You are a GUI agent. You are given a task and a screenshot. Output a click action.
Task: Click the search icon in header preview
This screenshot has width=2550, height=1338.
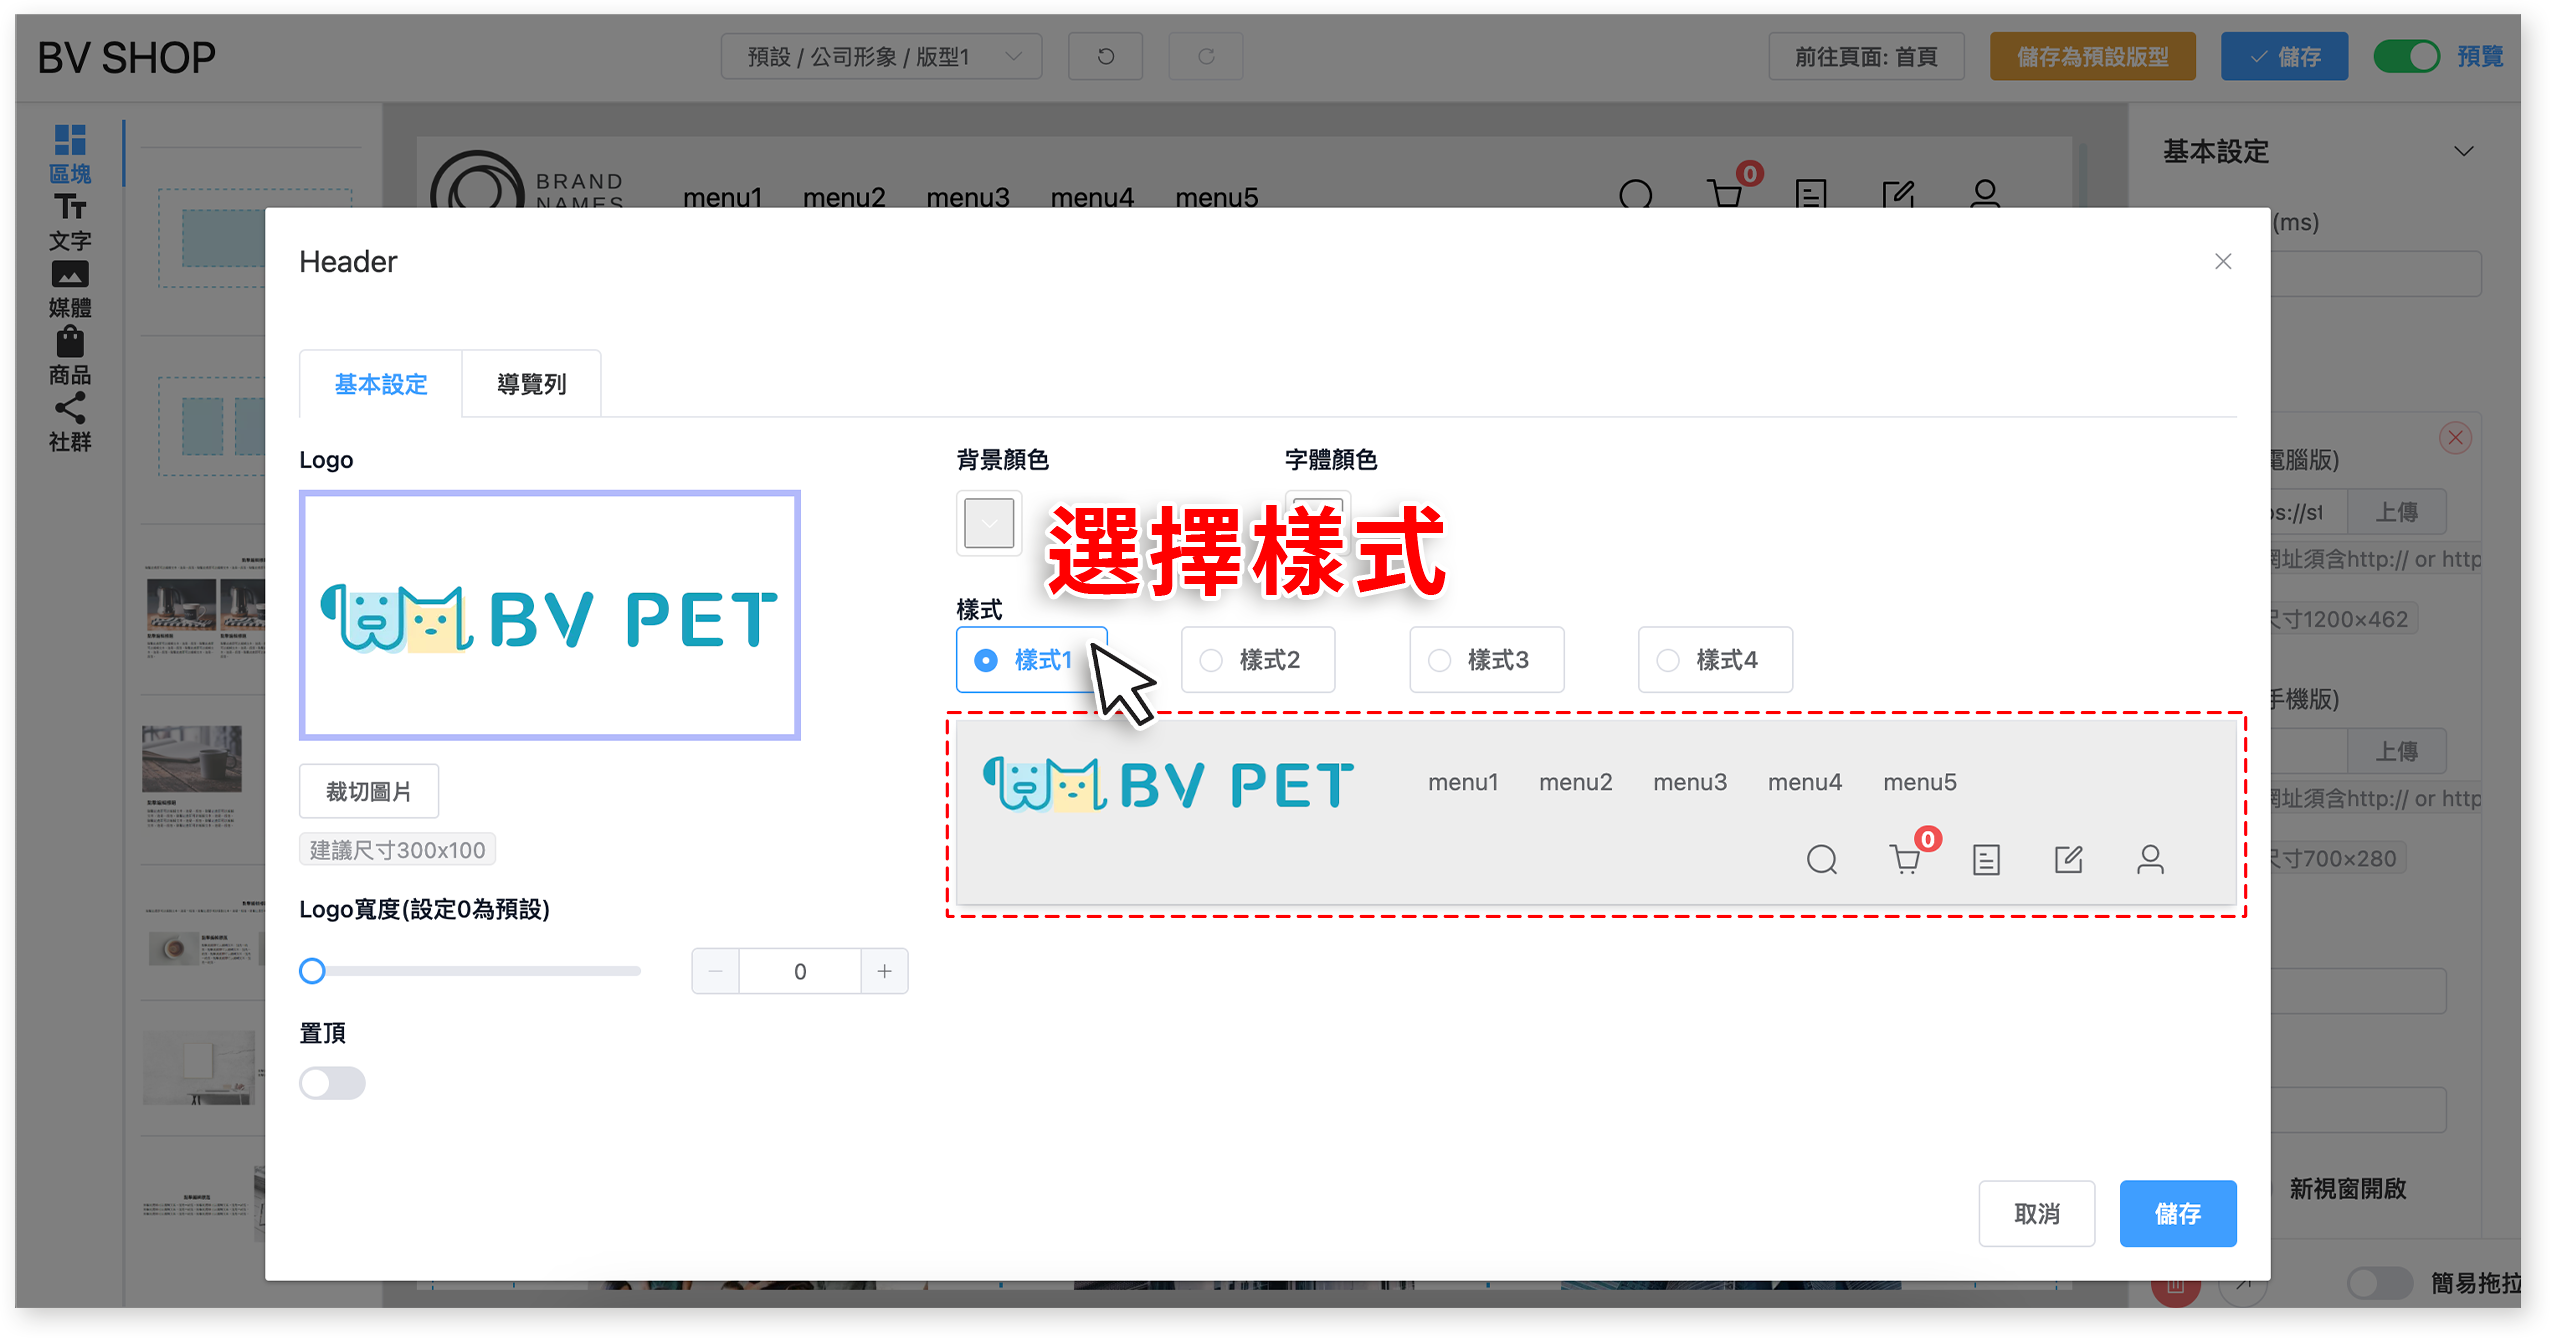pyautogui.click(x=1822, y=860)
